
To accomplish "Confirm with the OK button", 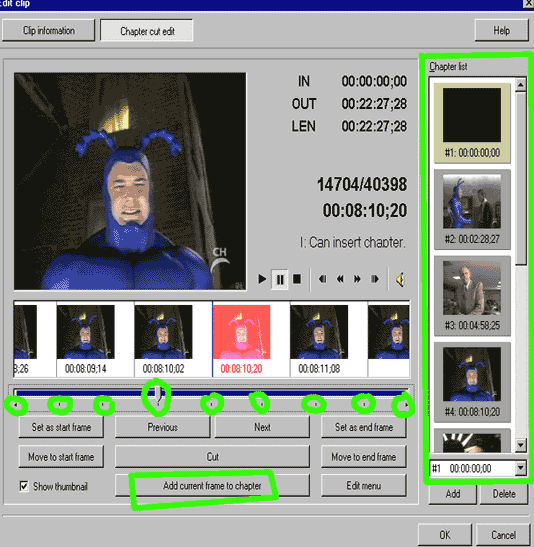I will click(x=445, y=535).
